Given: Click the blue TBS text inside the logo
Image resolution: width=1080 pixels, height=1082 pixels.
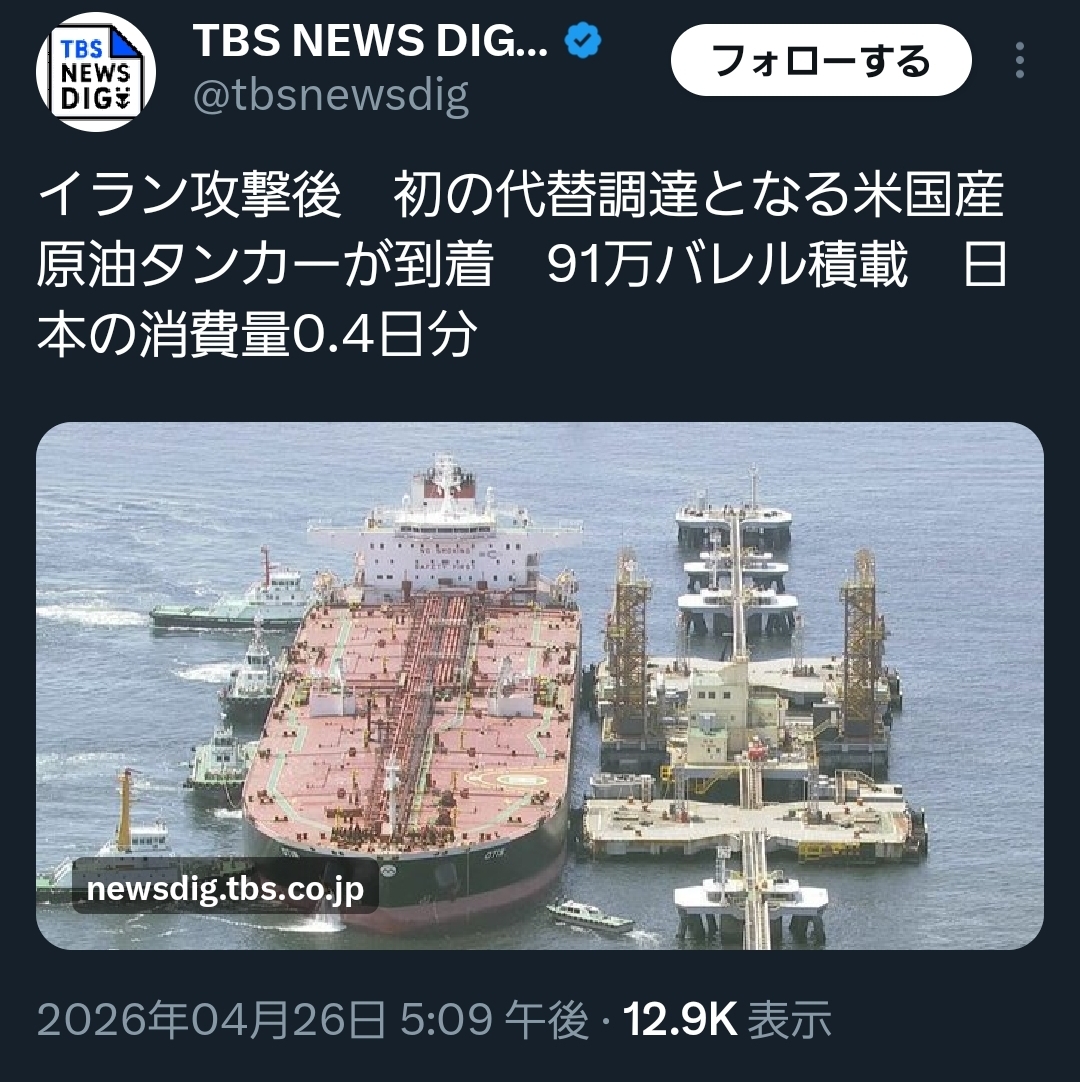Looking at the screenshot, I should (81, 48).
